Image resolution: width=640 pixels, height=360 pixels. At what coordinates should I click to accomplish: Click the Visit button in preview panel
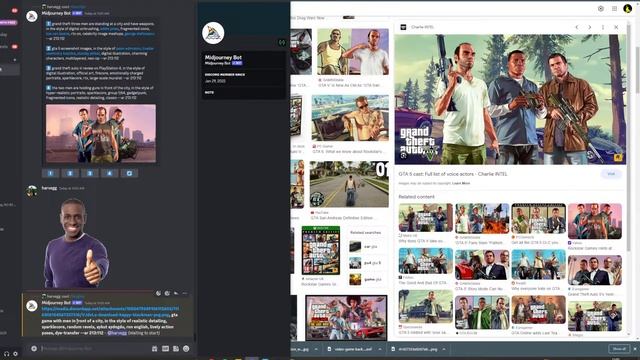(611, 174)
